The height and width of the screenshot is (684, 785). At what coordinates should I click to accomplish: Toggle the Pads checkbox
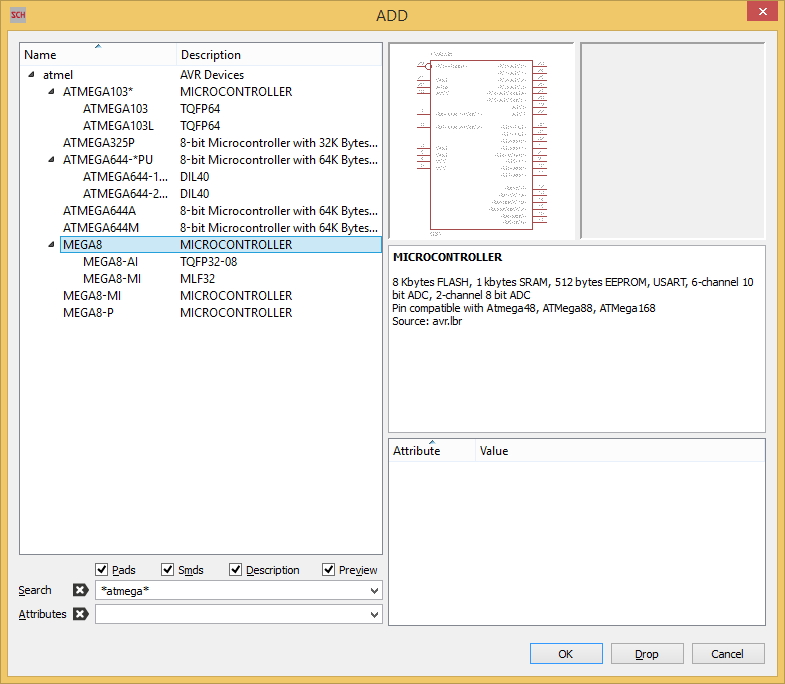[102, 569]
